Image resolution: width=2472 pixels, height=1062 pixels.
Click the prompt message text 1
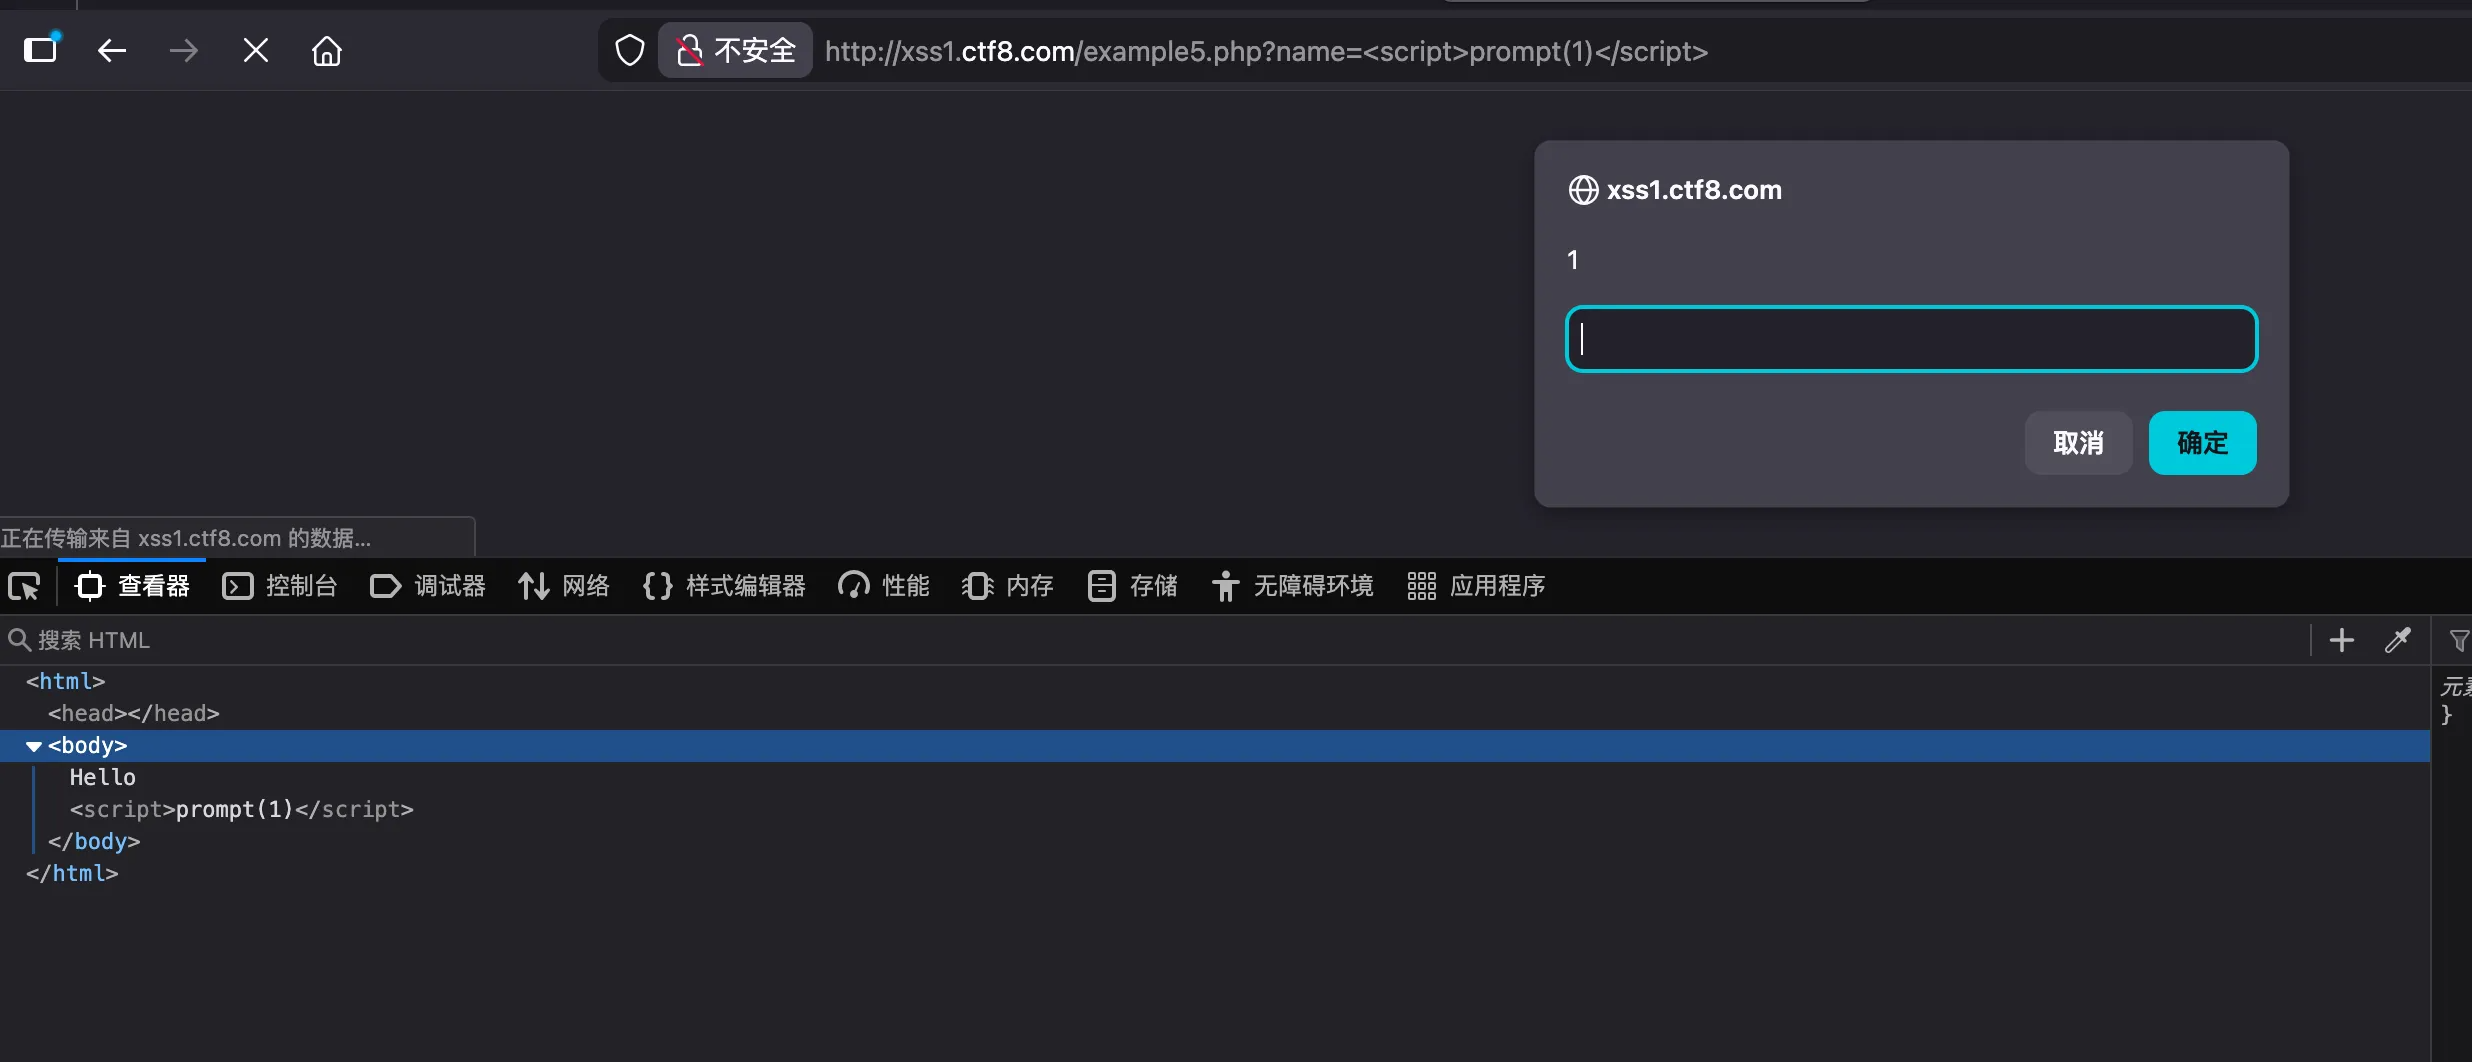(1573, 260)
